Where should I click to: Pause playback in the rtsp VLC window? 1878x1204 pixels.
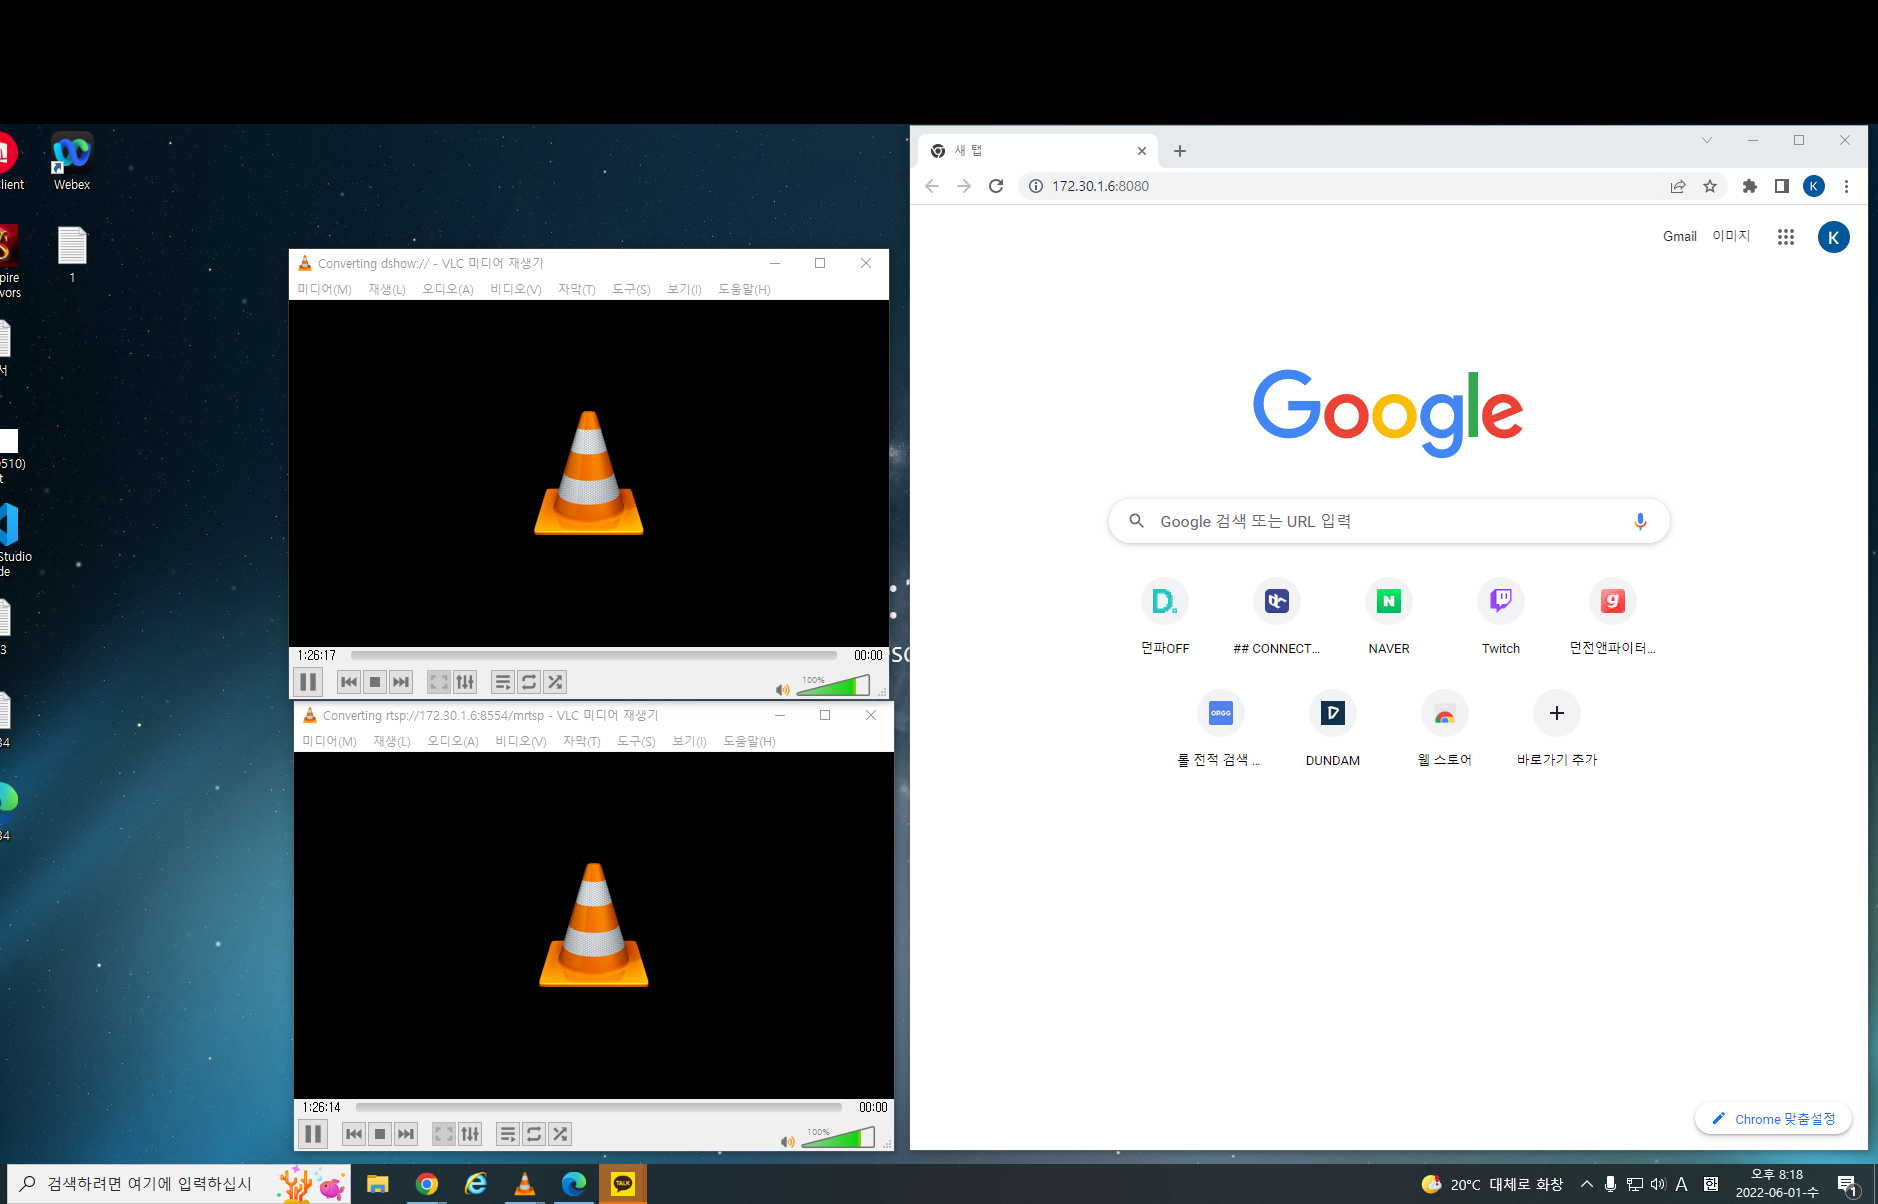313,1134
